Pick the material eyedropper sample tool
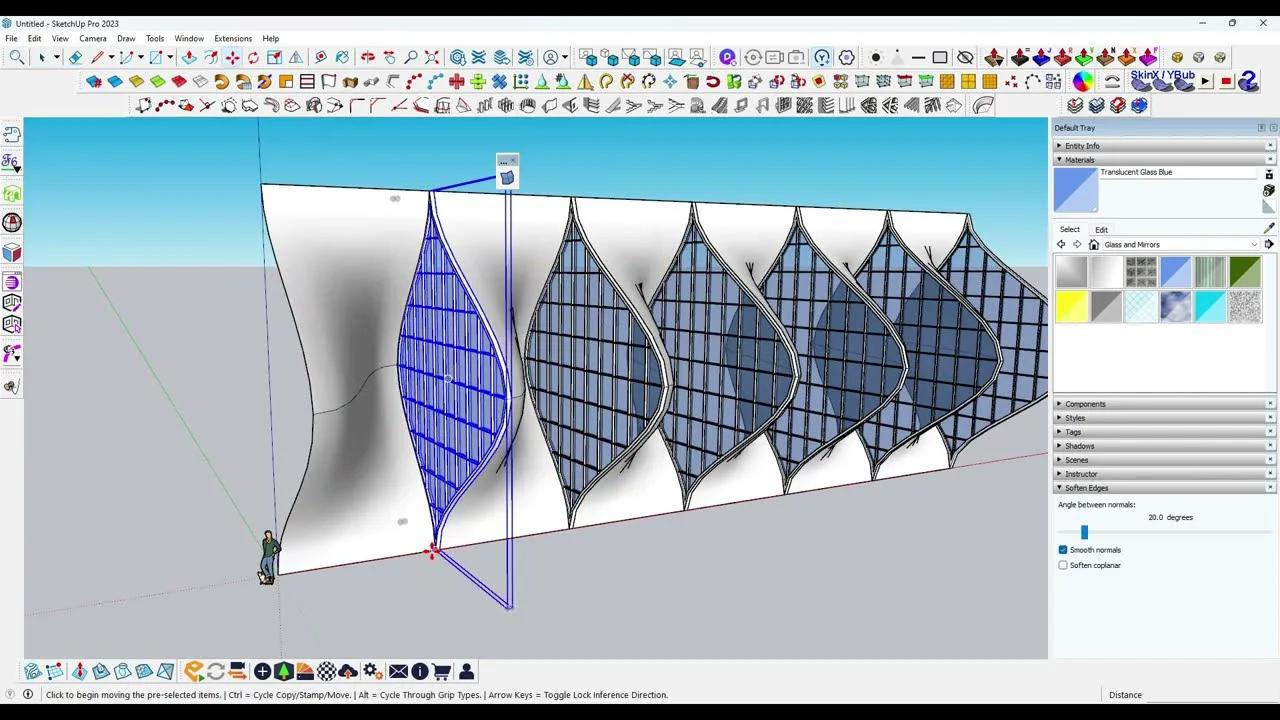The width and height of the screenshot is (1280, 720). (x=1269, y=228)
